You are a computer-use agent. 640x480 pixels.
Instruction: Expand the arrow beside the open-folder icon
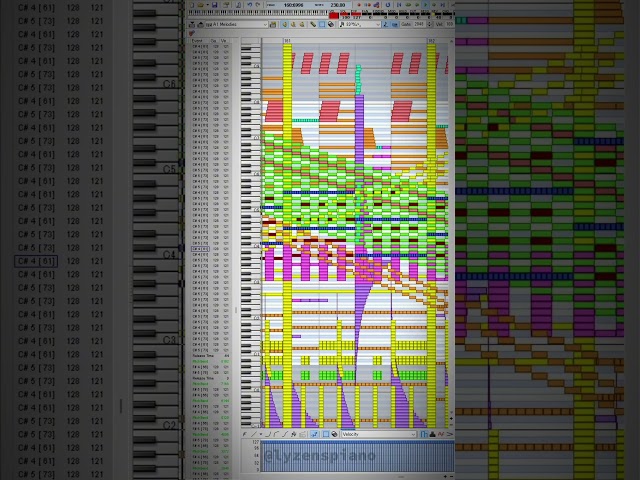coord(208,5)
